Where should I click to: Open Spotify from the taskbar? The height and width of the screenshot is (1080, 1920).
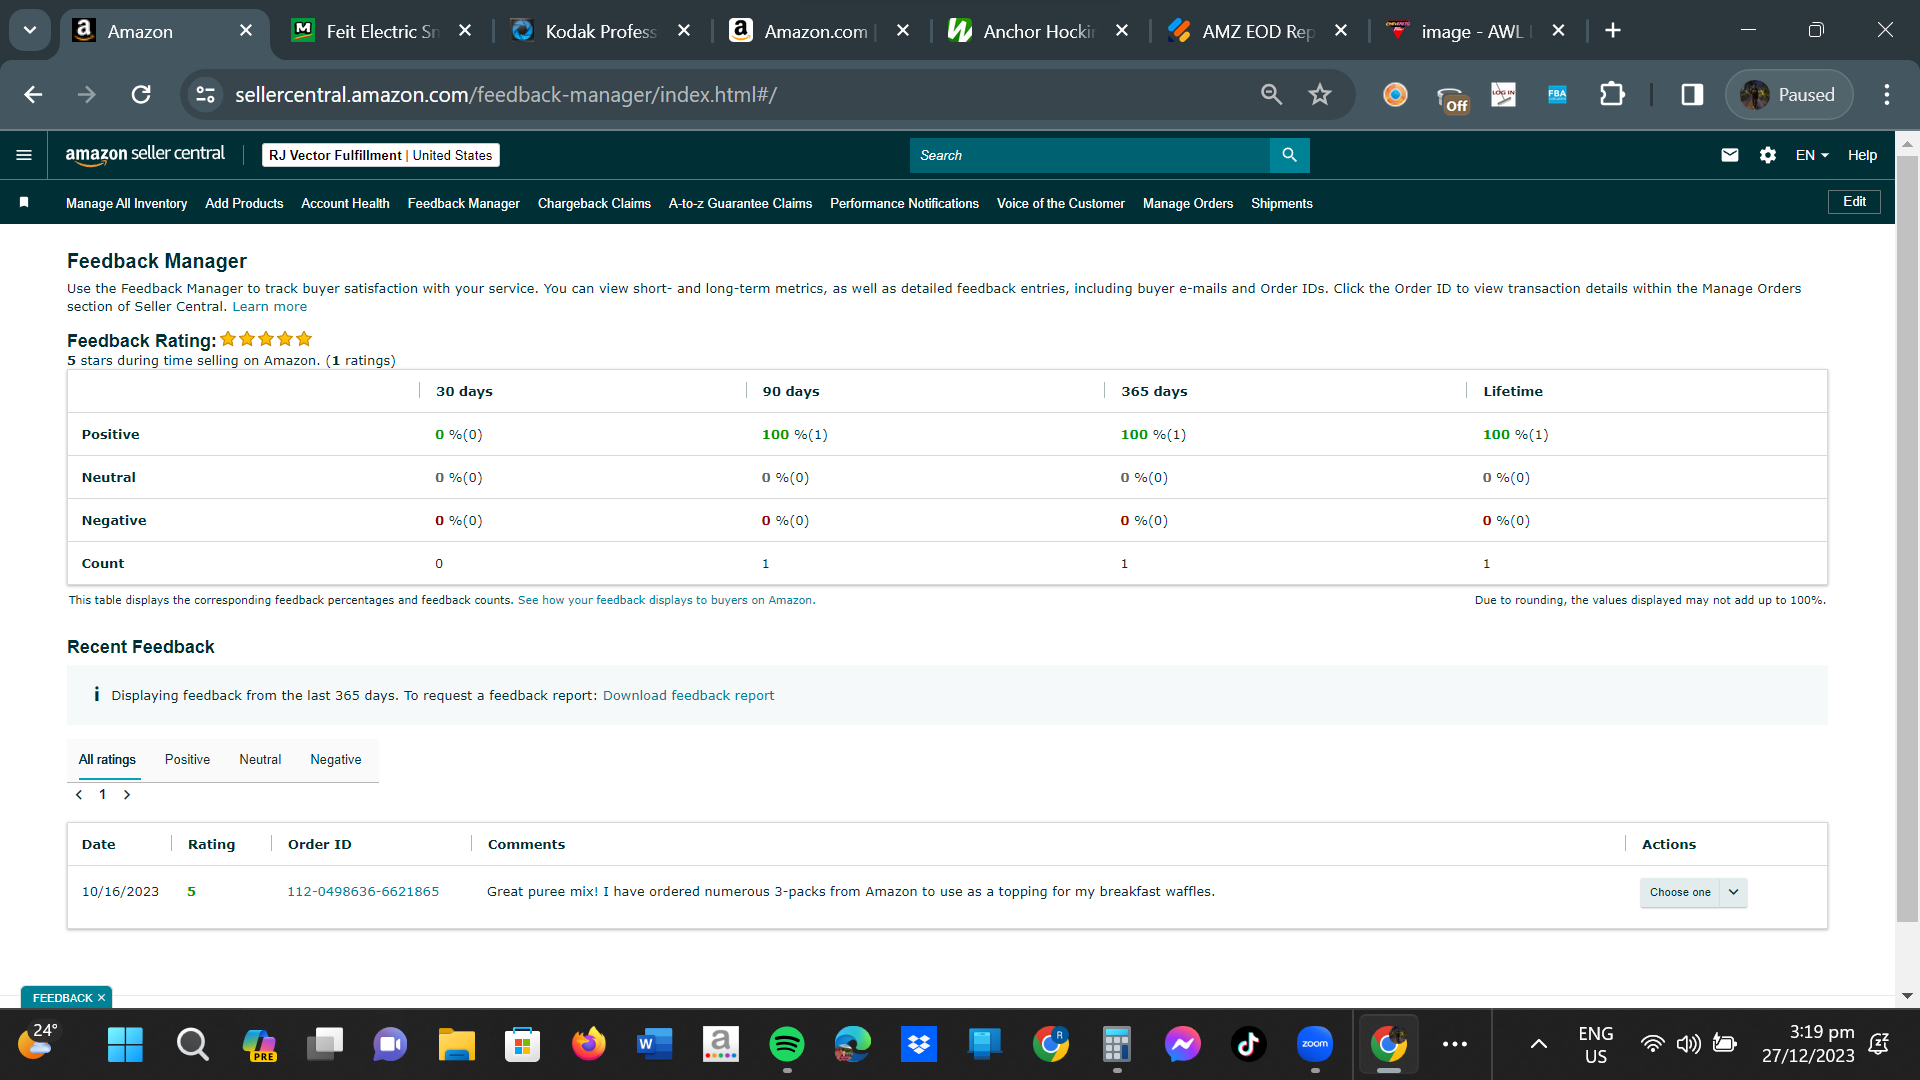pyautogui.click(x=787, y=1044)
